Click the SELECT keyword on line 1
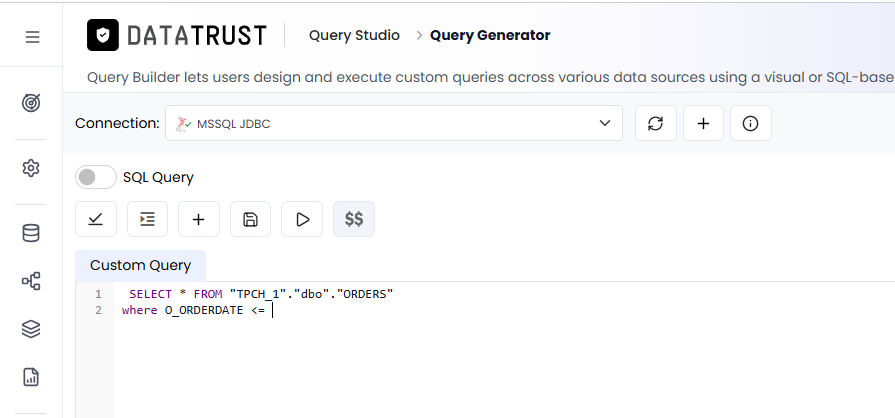895x418 pixels. click(x=150, y=294)
